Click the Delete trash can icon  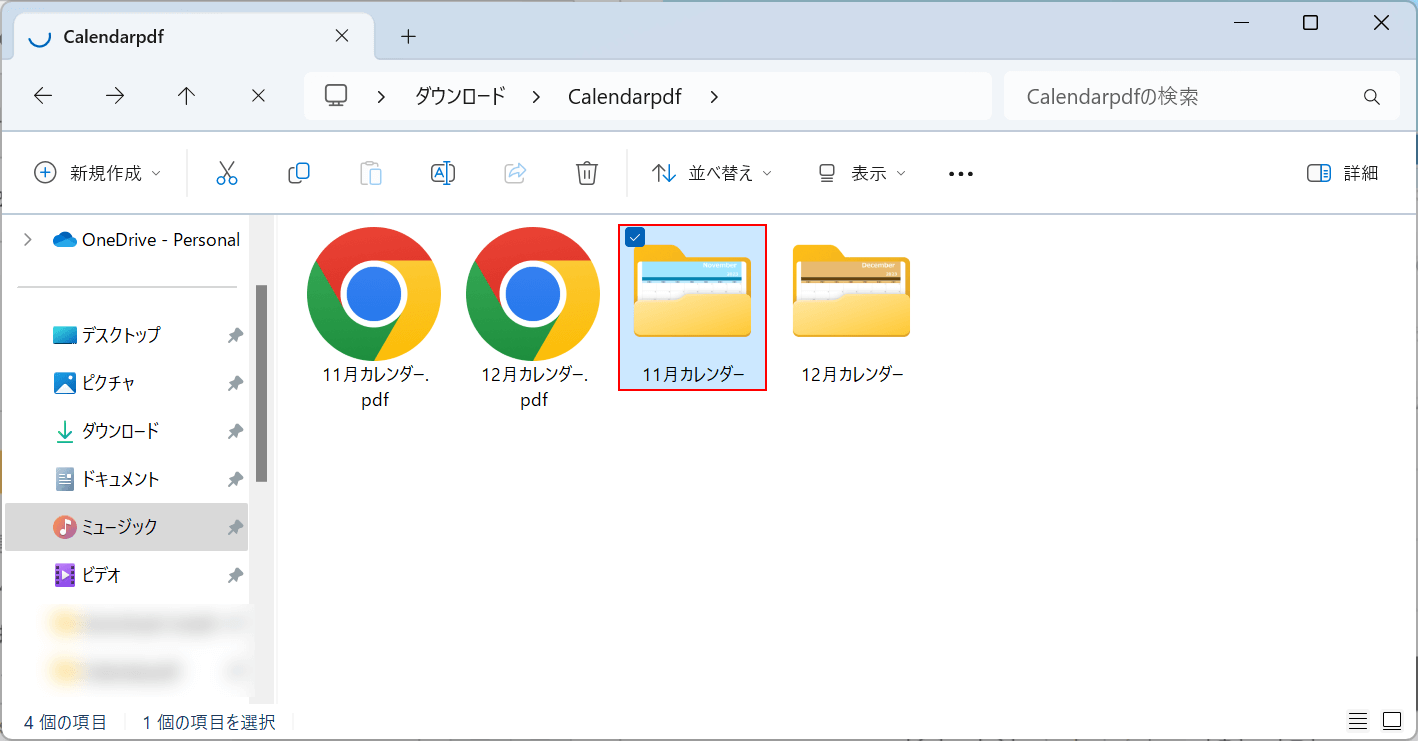click(x=587, y=173)
